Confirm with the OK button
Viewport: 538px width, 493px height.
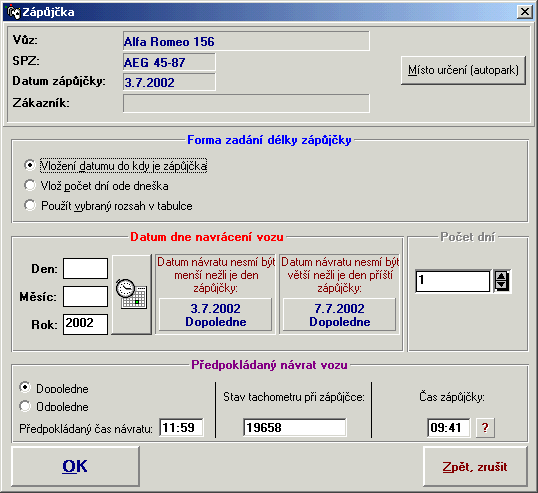pos(75,466)
